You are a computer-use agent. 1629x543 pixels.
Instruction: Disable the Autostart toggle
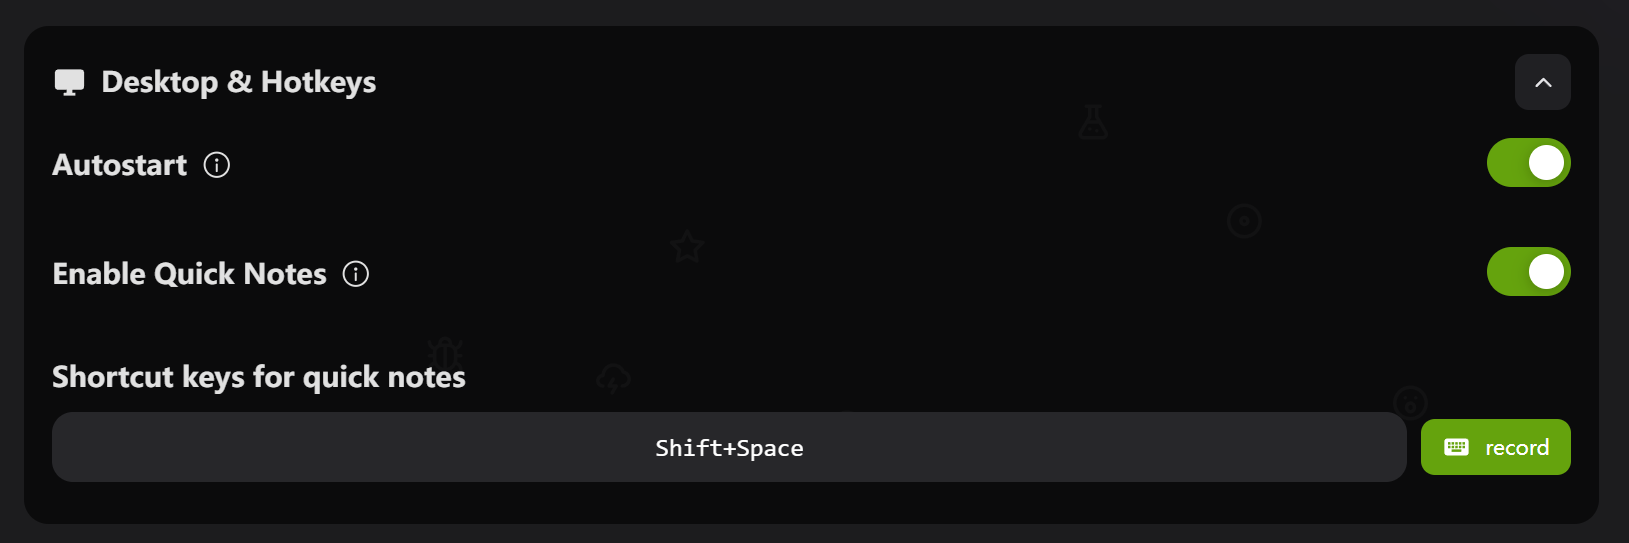pyautogui.click(x=1528, y=163)
